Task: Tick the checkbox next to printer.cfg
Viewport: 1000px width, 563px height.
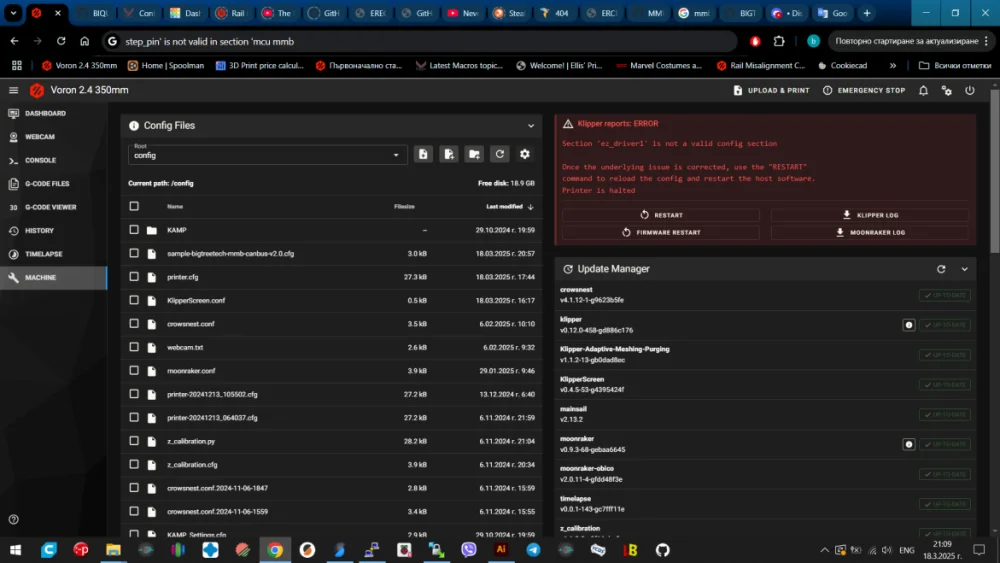Action: click(x=134, y=277)
